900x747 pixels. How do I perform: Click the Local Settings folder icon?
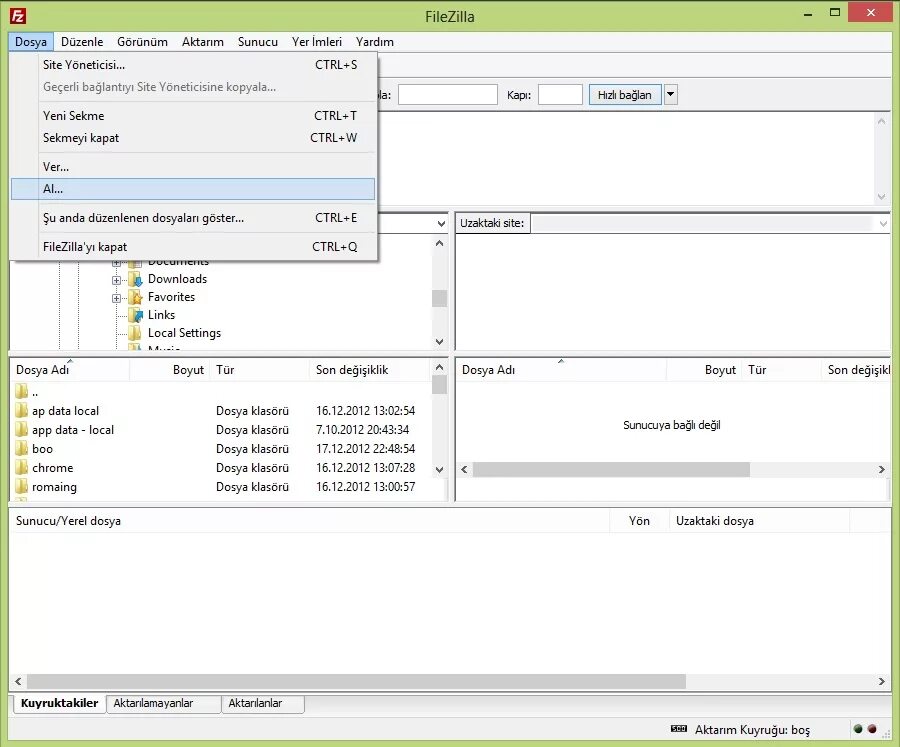tap(135, 333)
